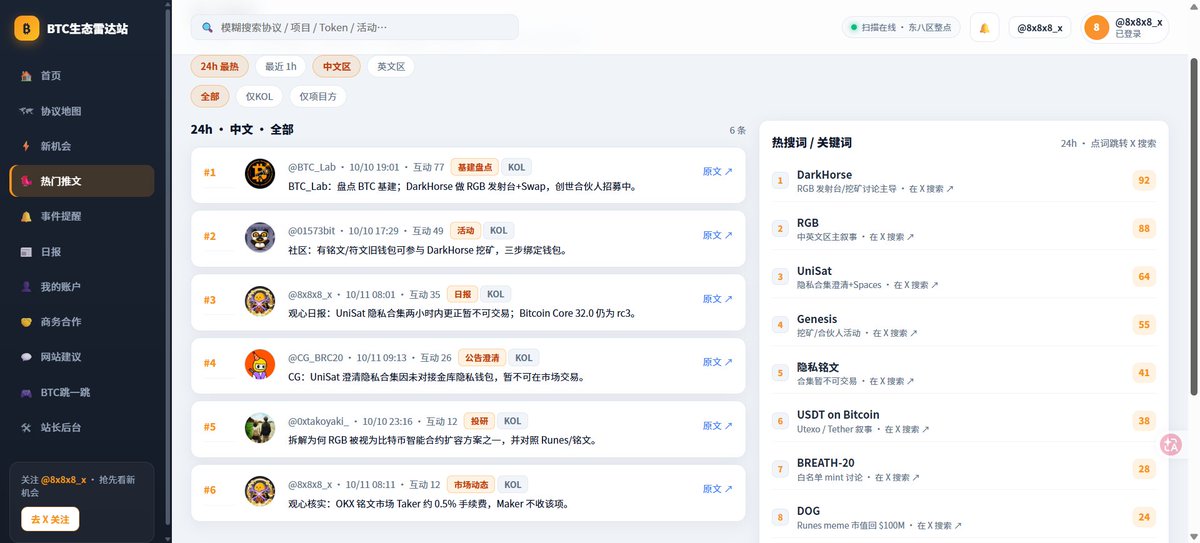This screenshot has width=1200, height=543.
Task: Open 事件提醒 in sidebar
Action: click(x=81, y=216)
